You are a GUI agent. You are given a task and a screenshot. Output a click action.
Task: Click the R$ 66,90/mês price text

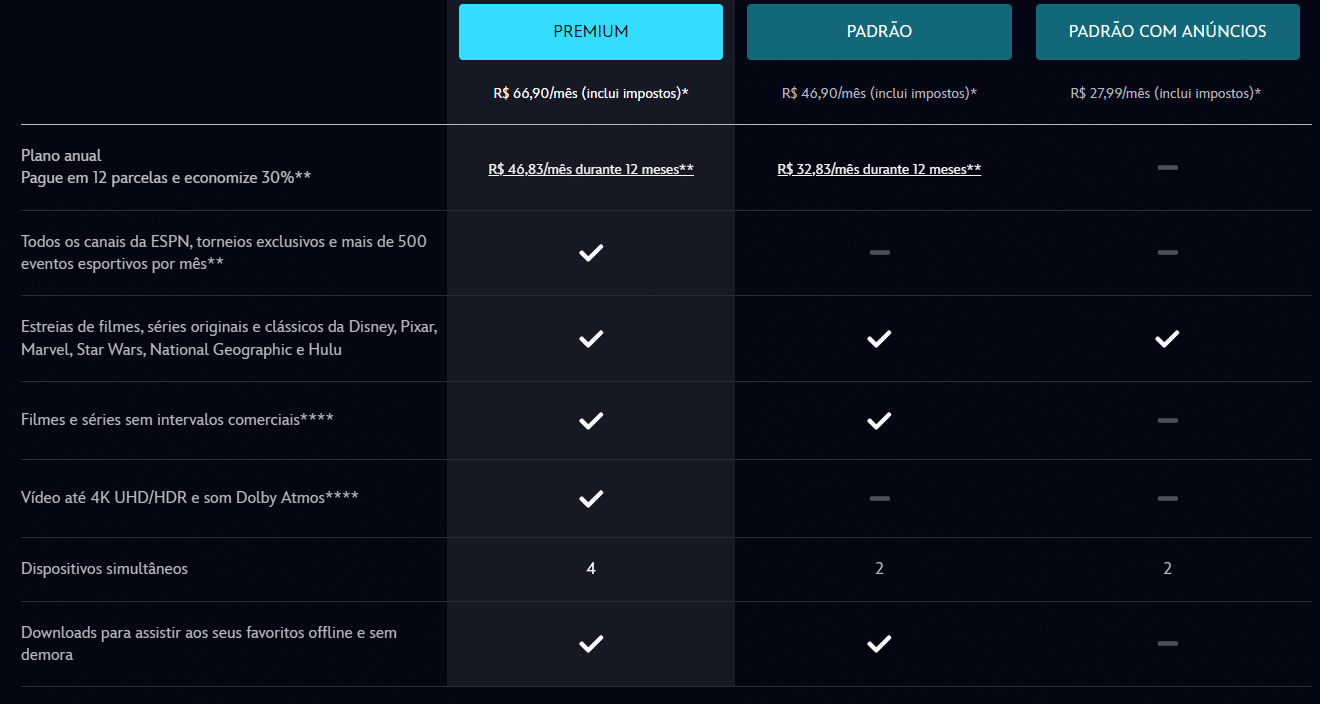[x=590, y=93]
